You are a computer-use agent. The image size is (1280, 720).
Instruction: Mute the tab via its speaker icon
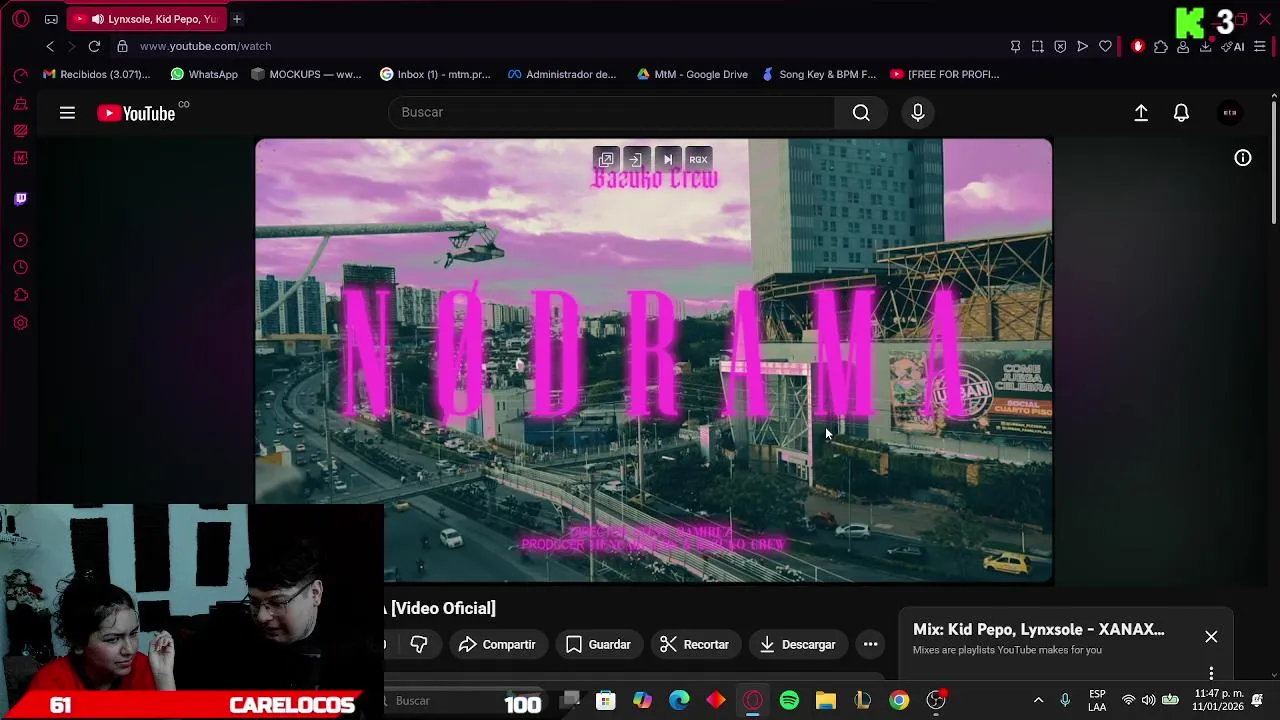[97, 19]
